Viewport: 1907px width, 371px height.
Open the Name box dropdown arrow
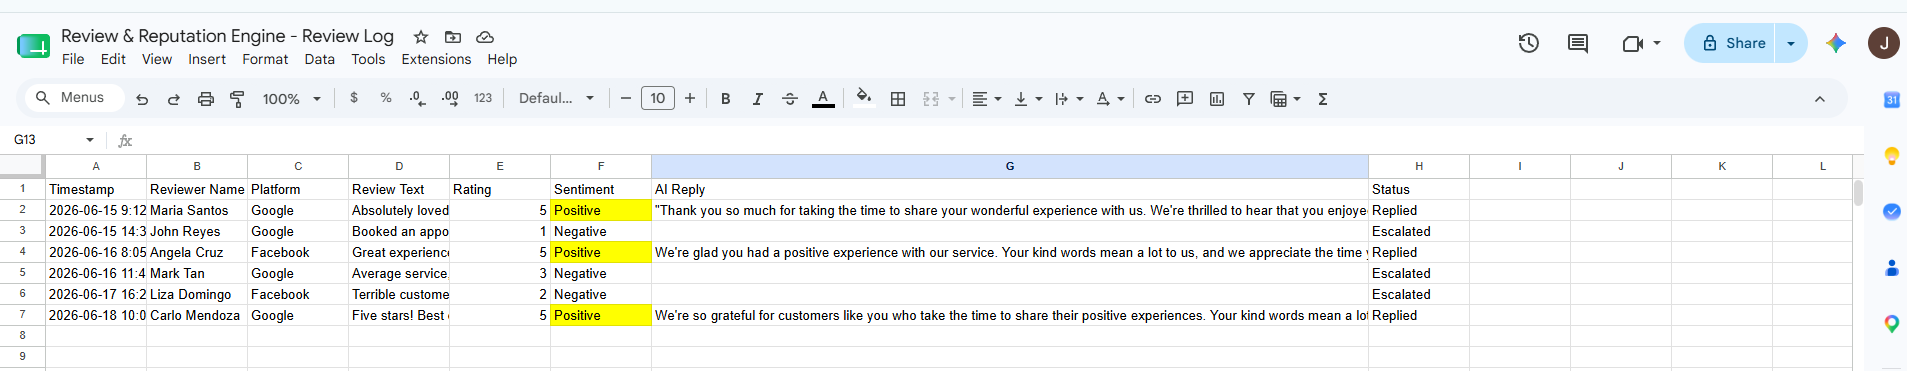(x=90, y=140)
